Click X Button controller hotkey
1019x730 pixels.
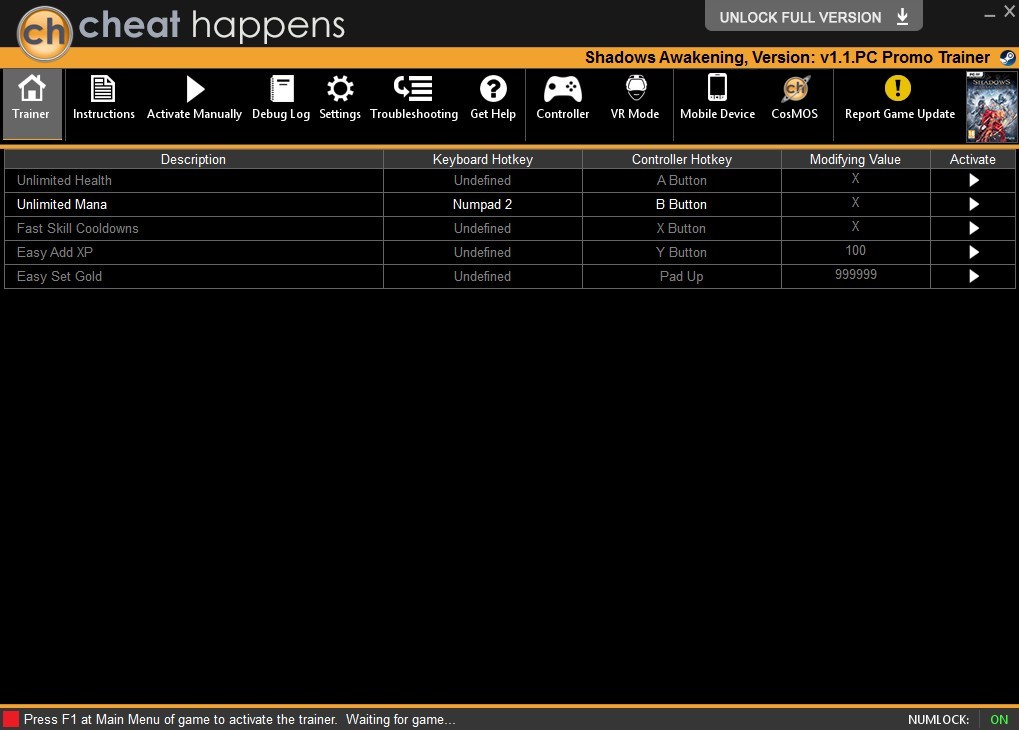(x=681, y=229)
